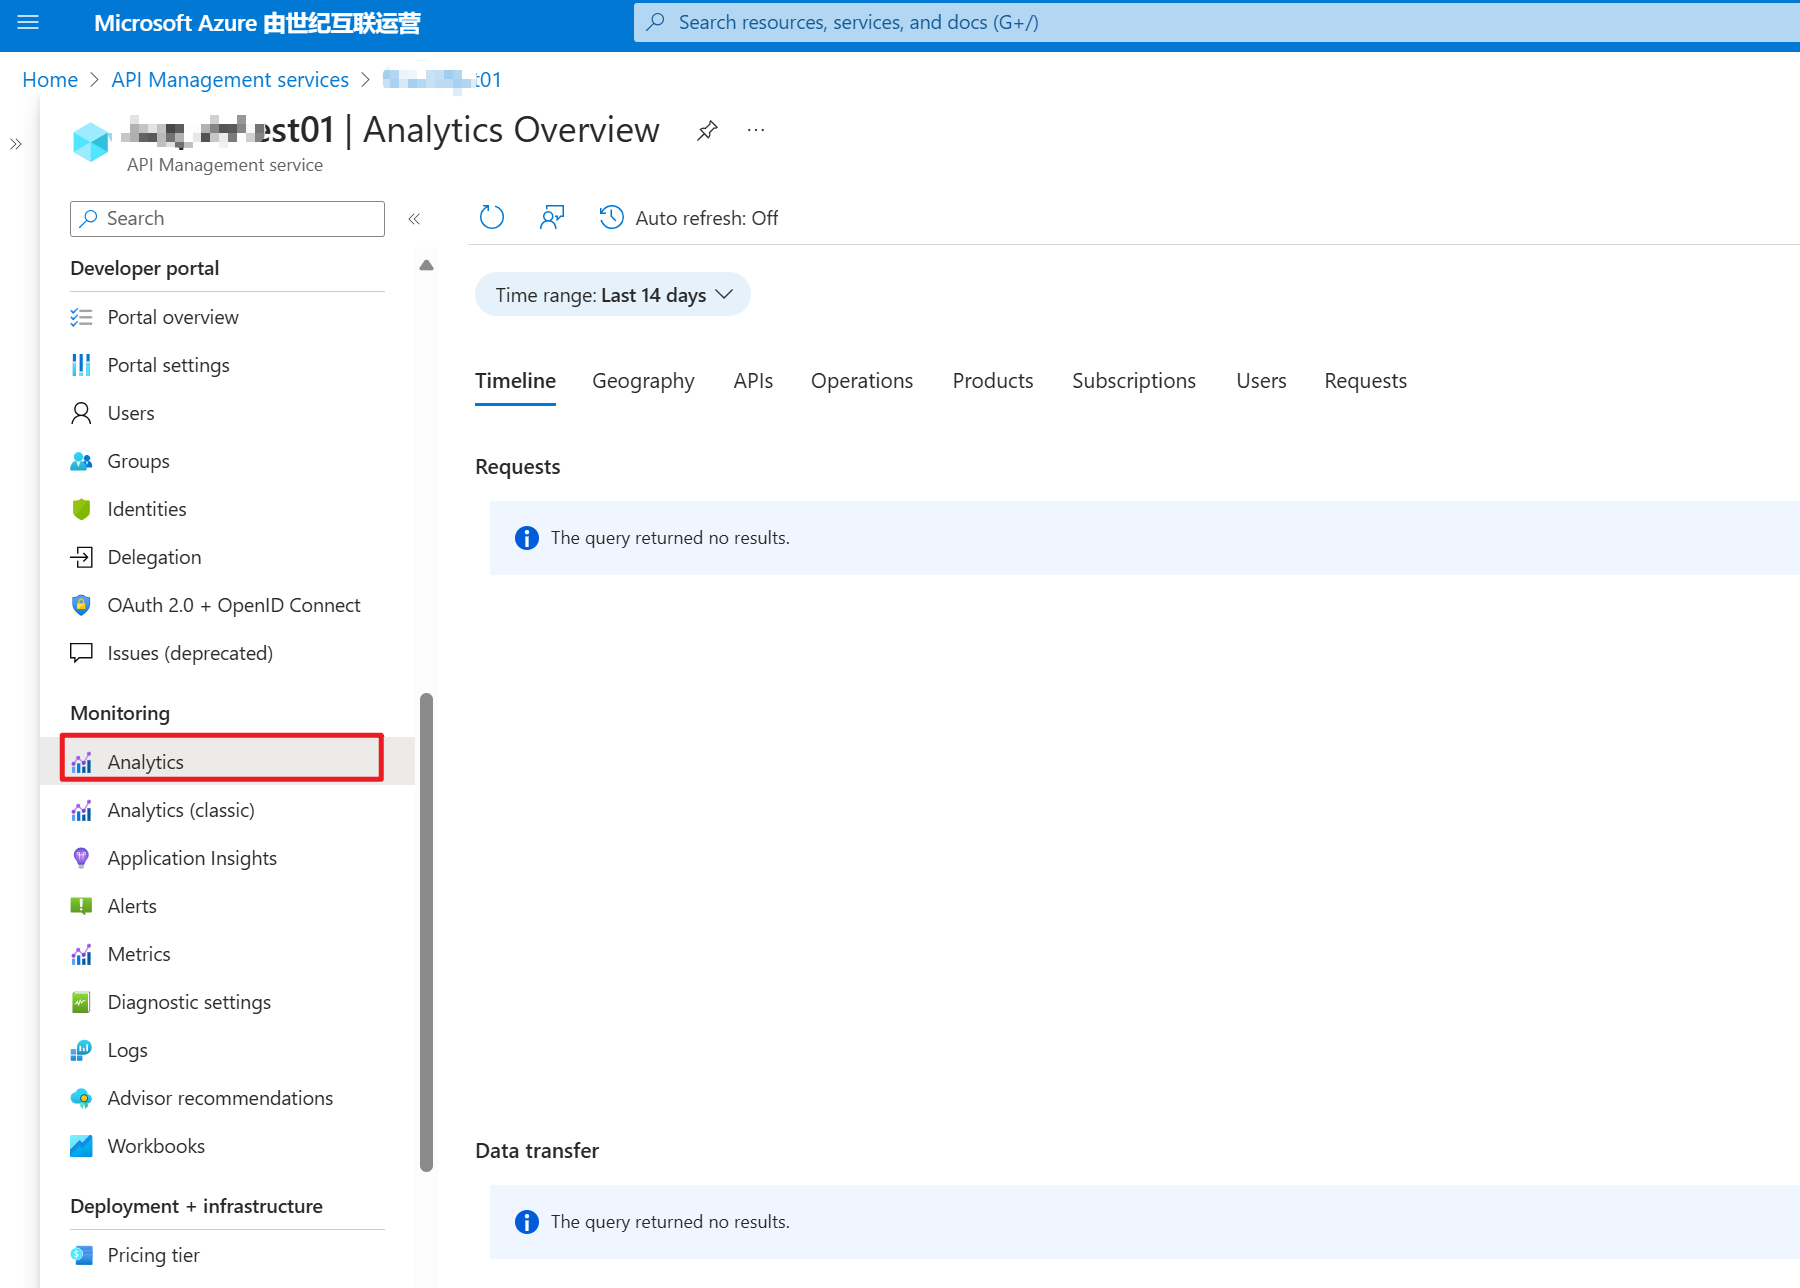This screenshot has width=1800, height=1288.
Task: Open Workbooks from the sidebar
Action: pyautogui.click(x=156, y=1146)
